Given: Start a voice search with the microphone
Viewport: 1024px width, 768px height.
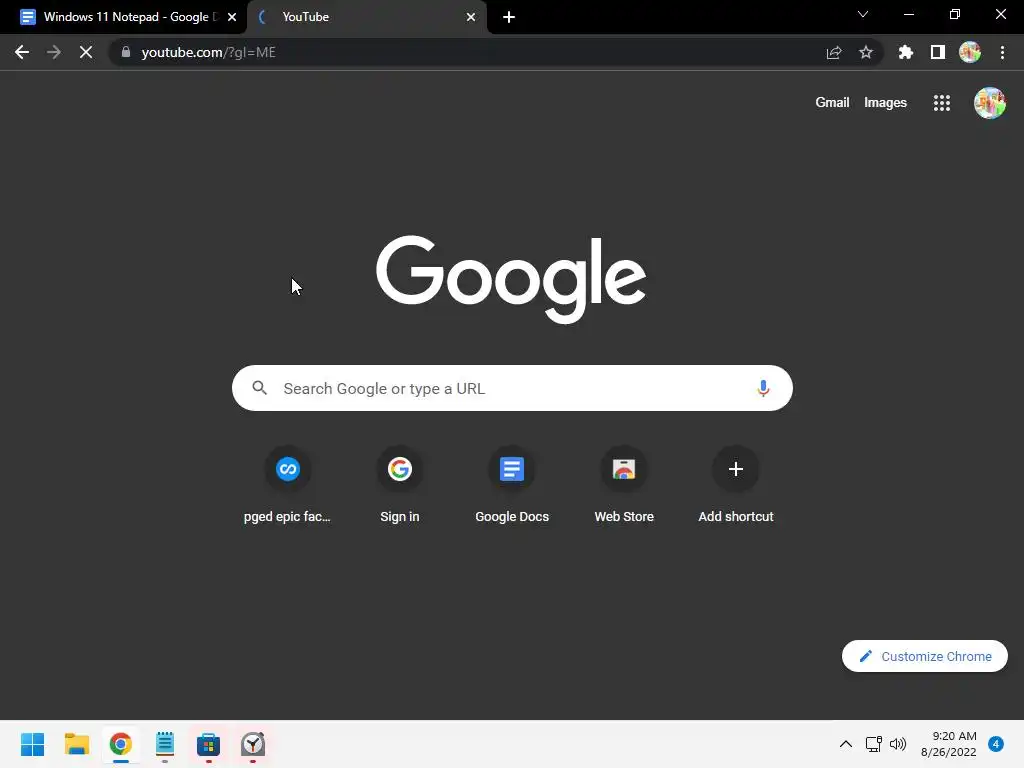Looking at the screenshot, I should [763, 389].
